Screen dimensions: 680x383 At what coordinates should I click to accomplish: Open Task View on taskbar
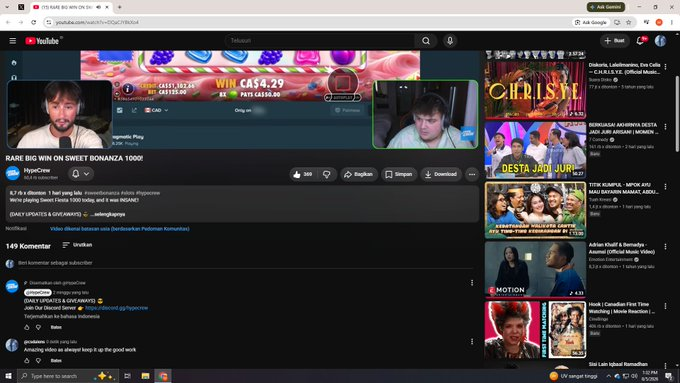[128, 376]
